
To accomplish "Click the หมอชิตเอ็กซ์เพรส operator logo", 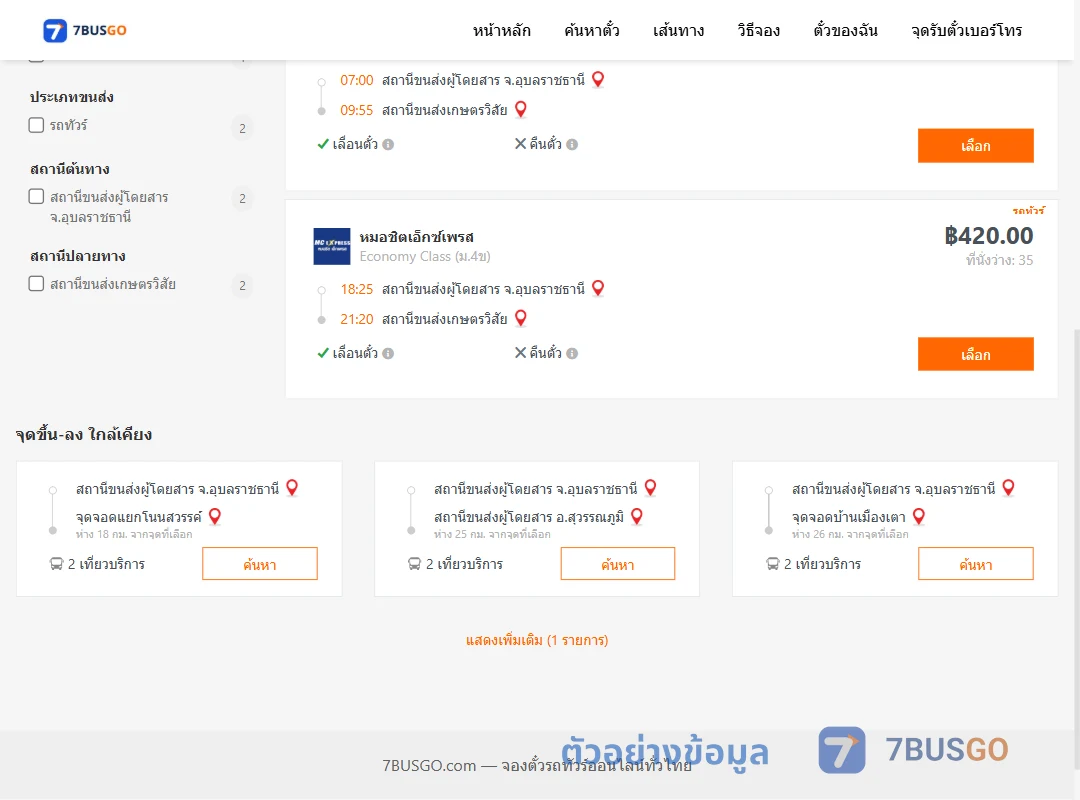I will 332,246.
